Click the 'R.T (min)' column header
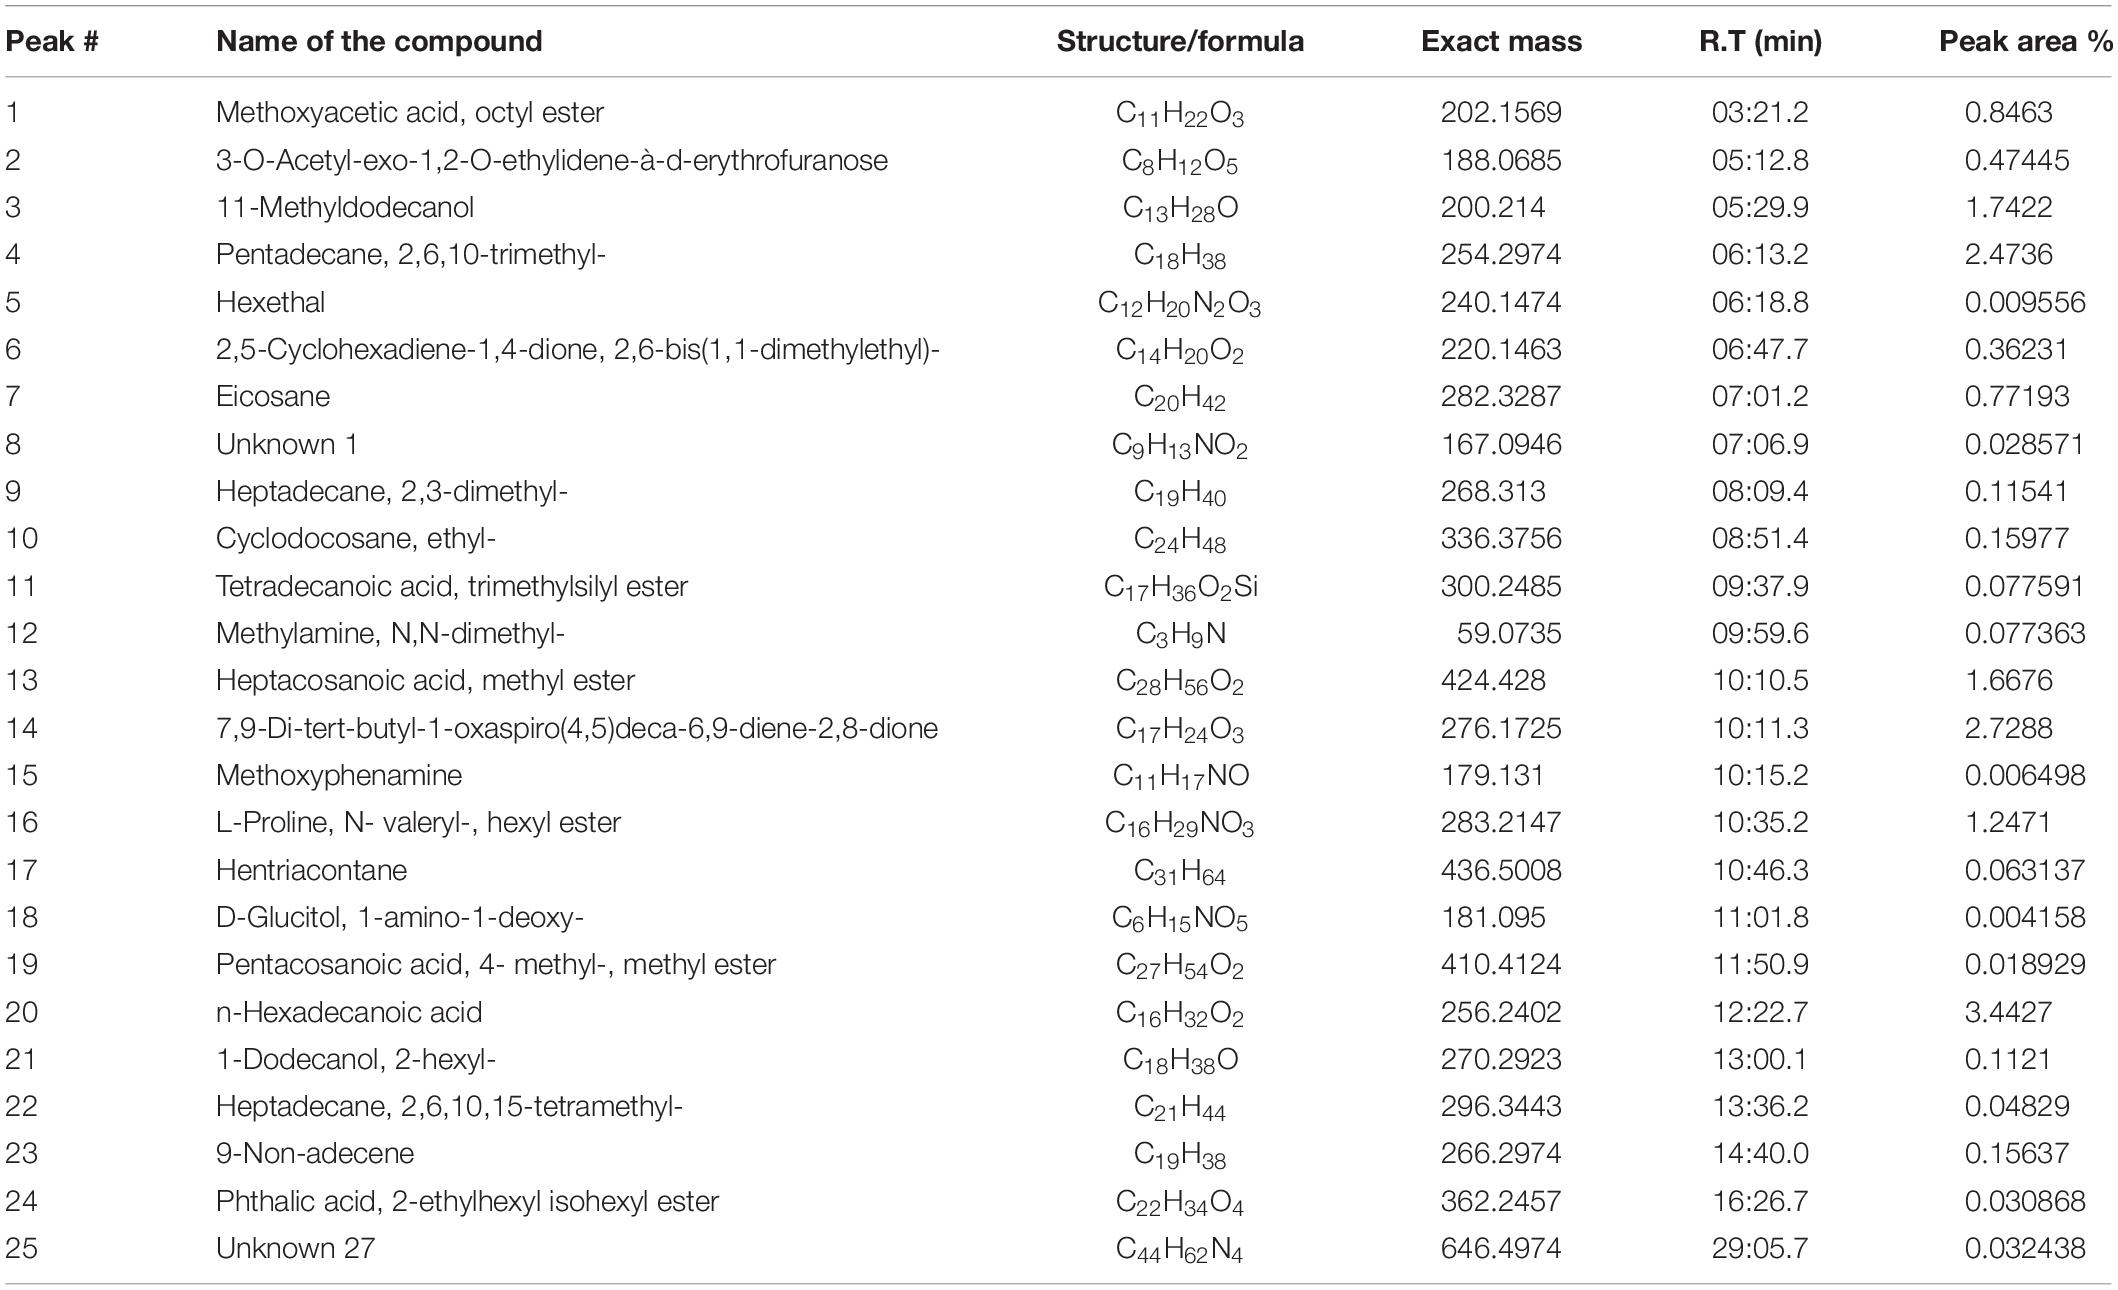 (x=1760, y=41)
